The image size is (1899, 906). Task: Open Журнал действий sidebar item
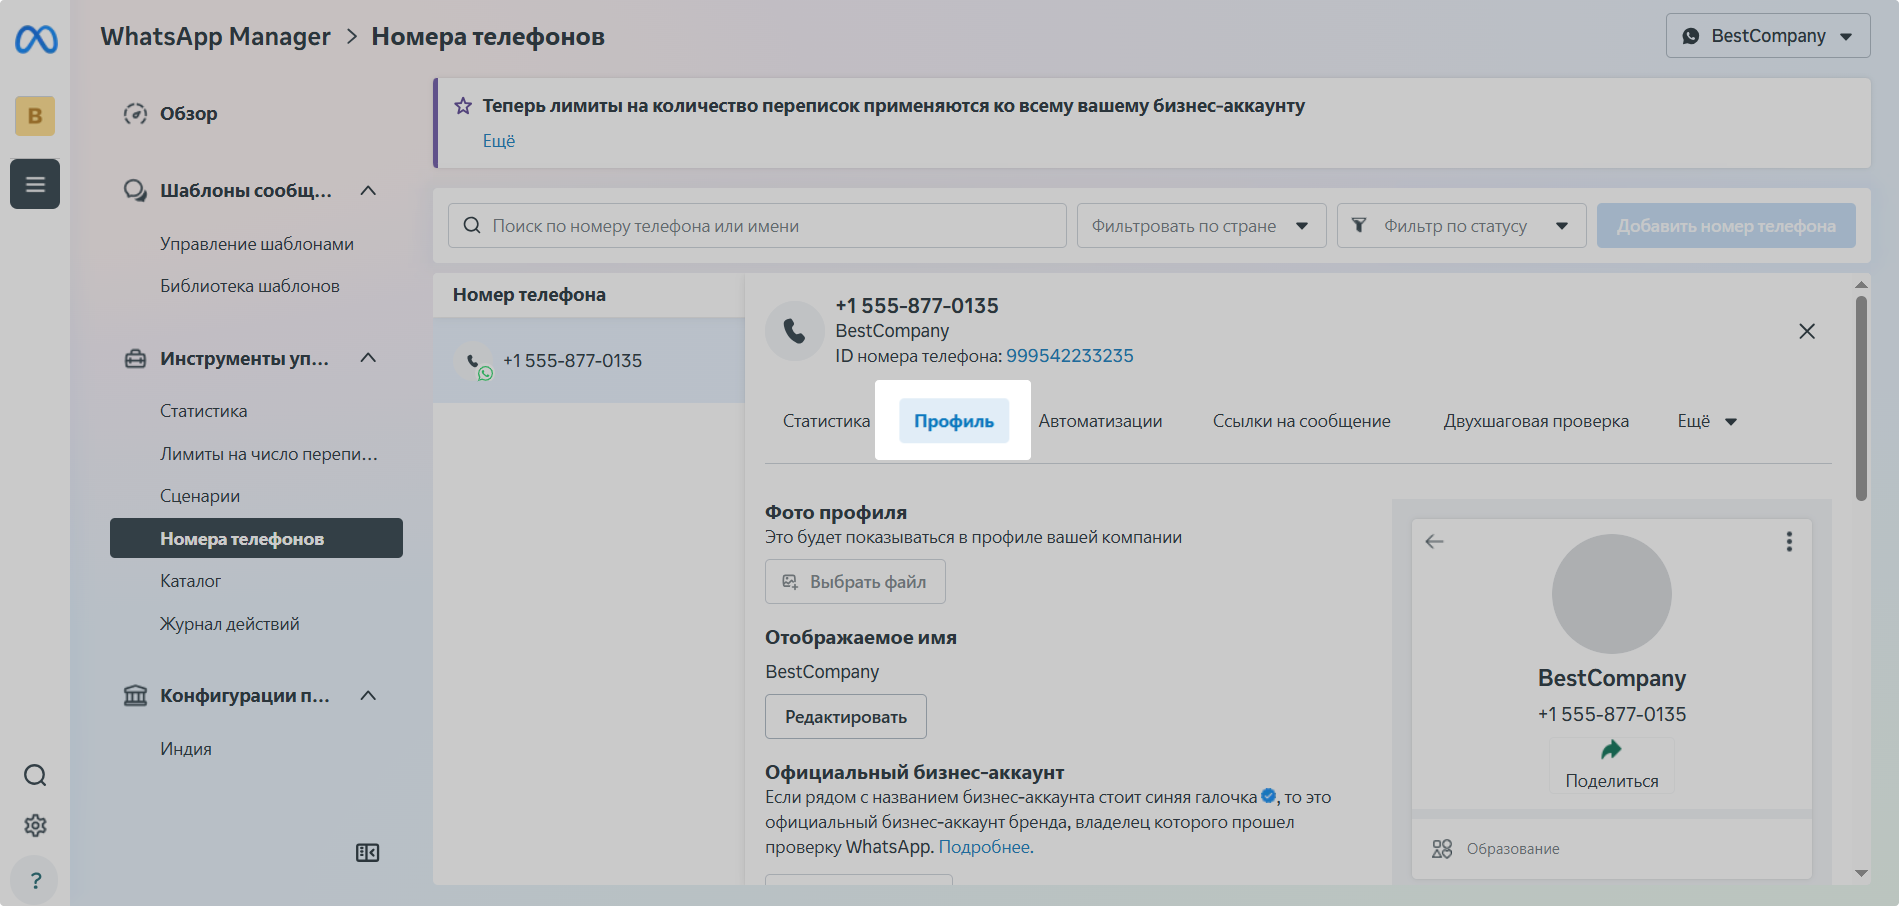point(230,624)
